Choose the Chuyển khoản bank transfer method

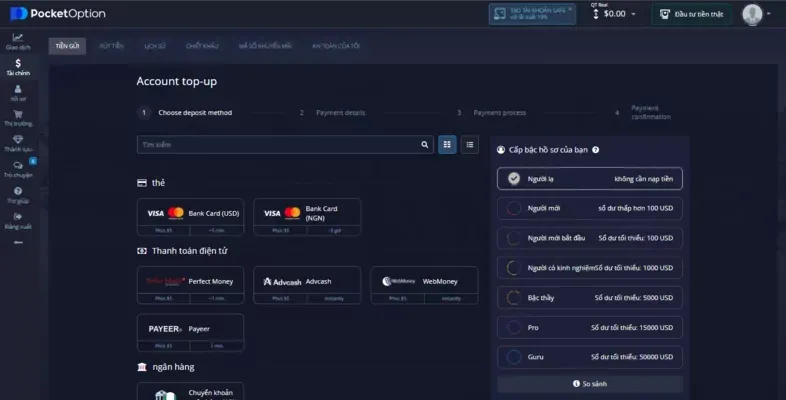[190, 391]
